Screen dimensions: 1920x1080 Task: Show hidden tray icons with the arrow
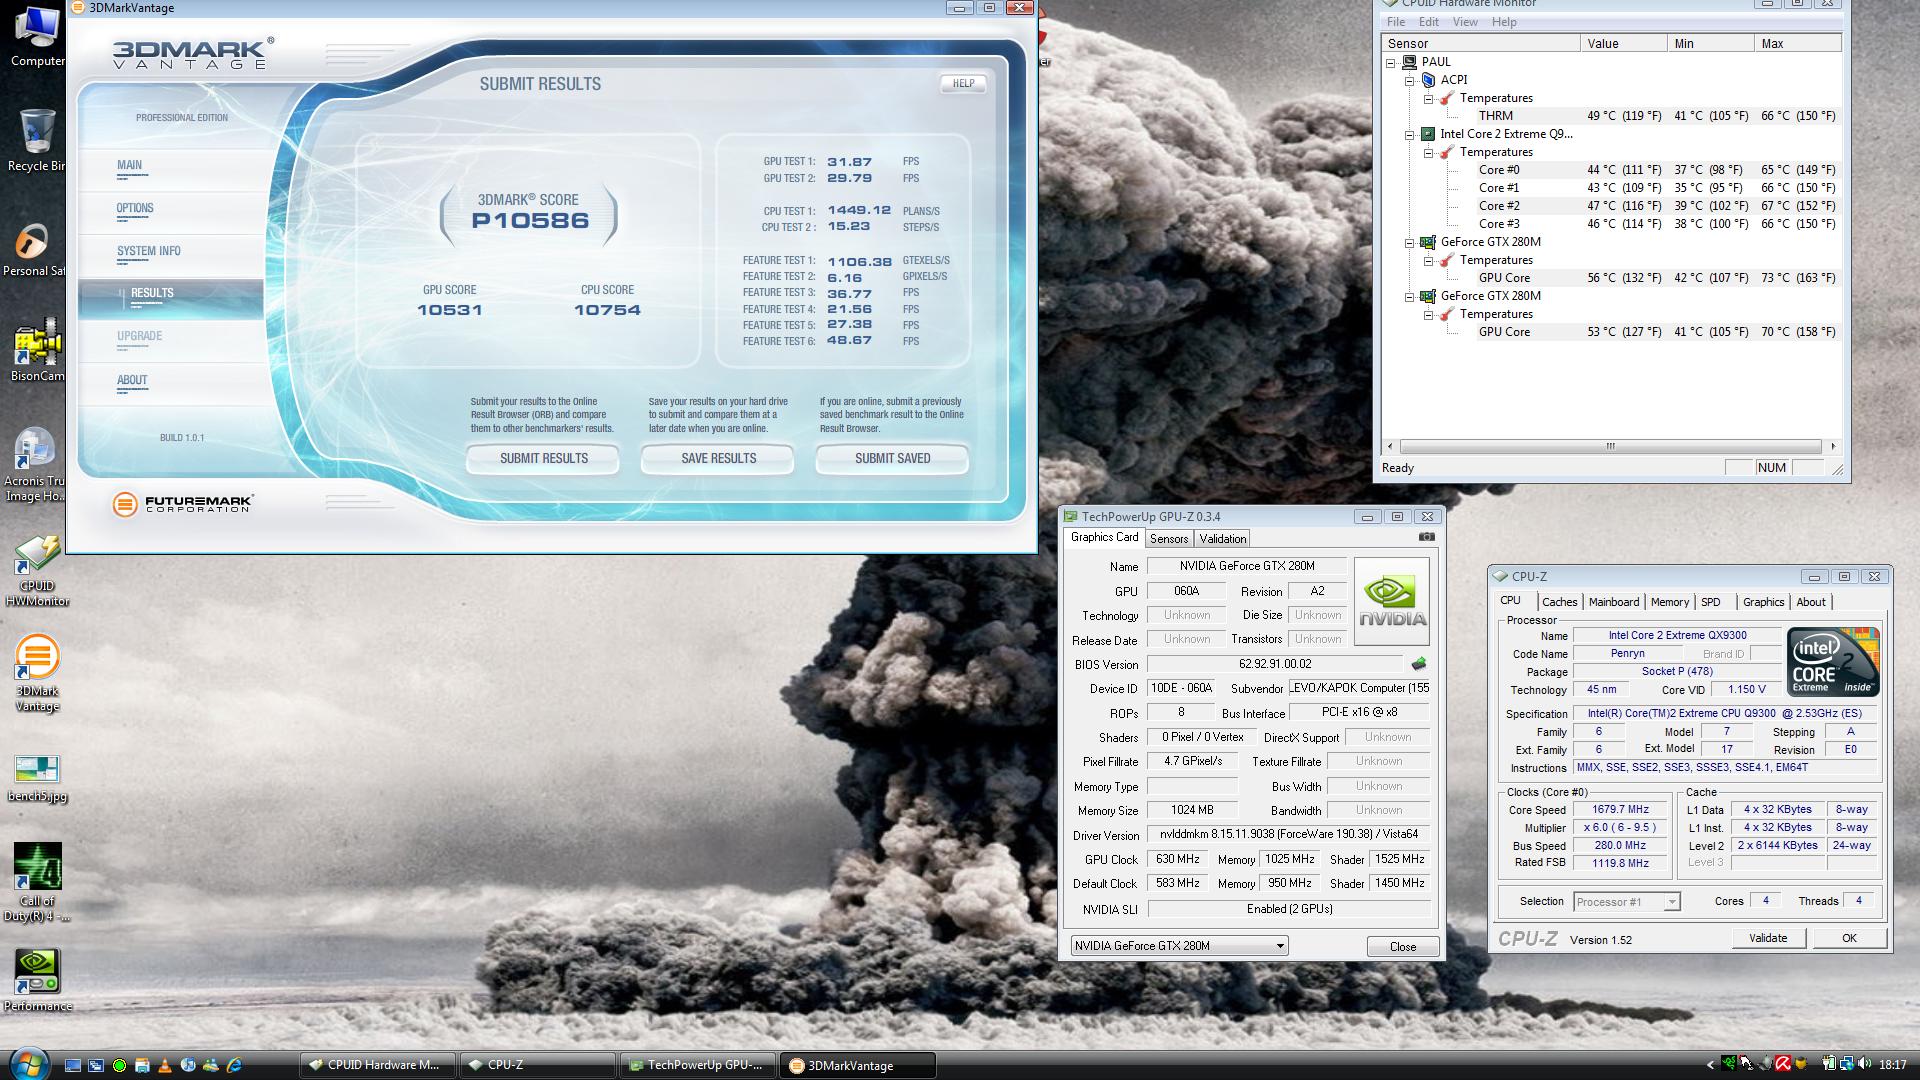(x=1710, y=1065)
